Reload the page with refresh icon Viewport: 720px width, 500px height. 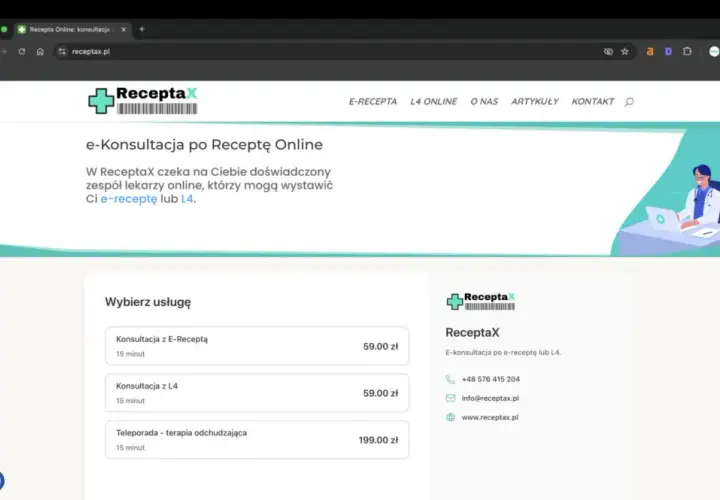point(22,51)
